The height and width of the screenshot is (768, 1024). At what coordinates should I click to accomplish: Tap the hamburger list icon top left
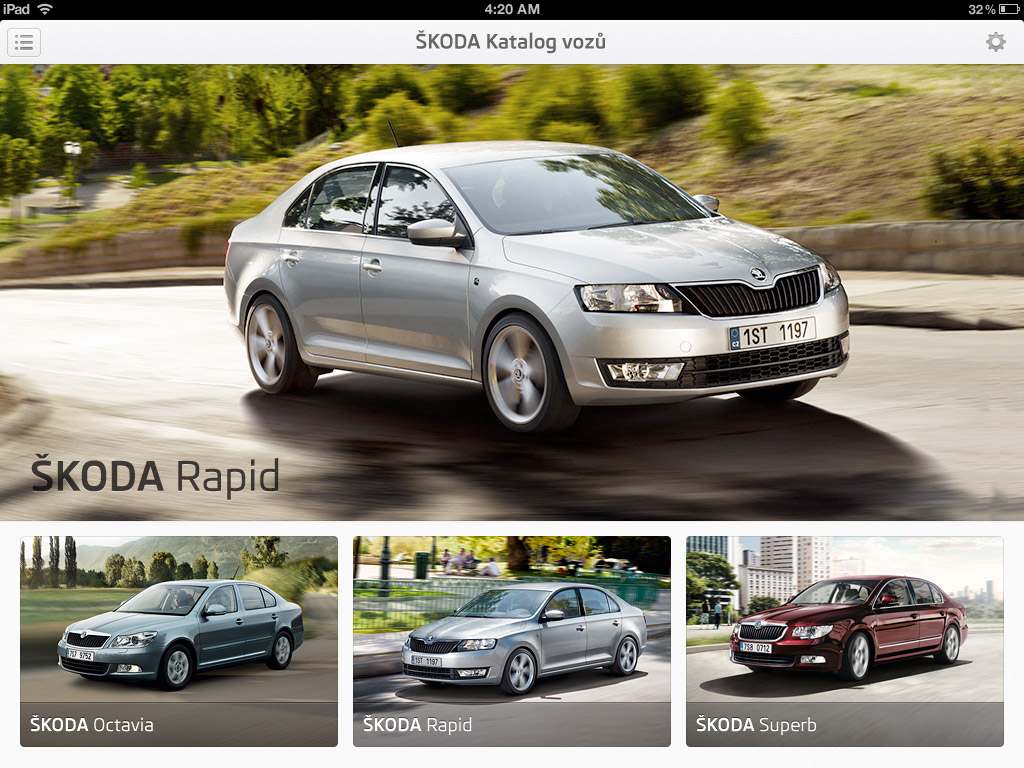coord(24,42)
